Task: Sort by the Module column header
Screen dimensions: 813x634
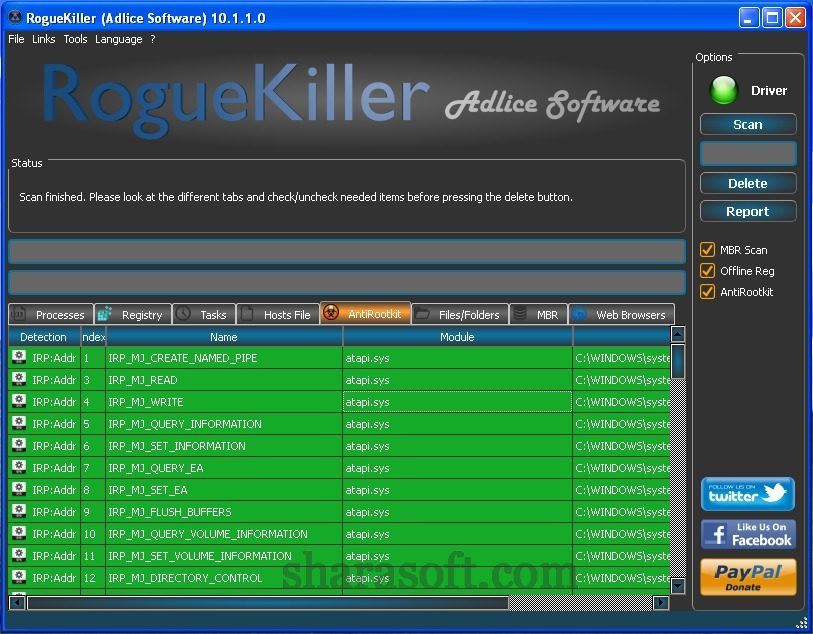Action: coord(457,337)
